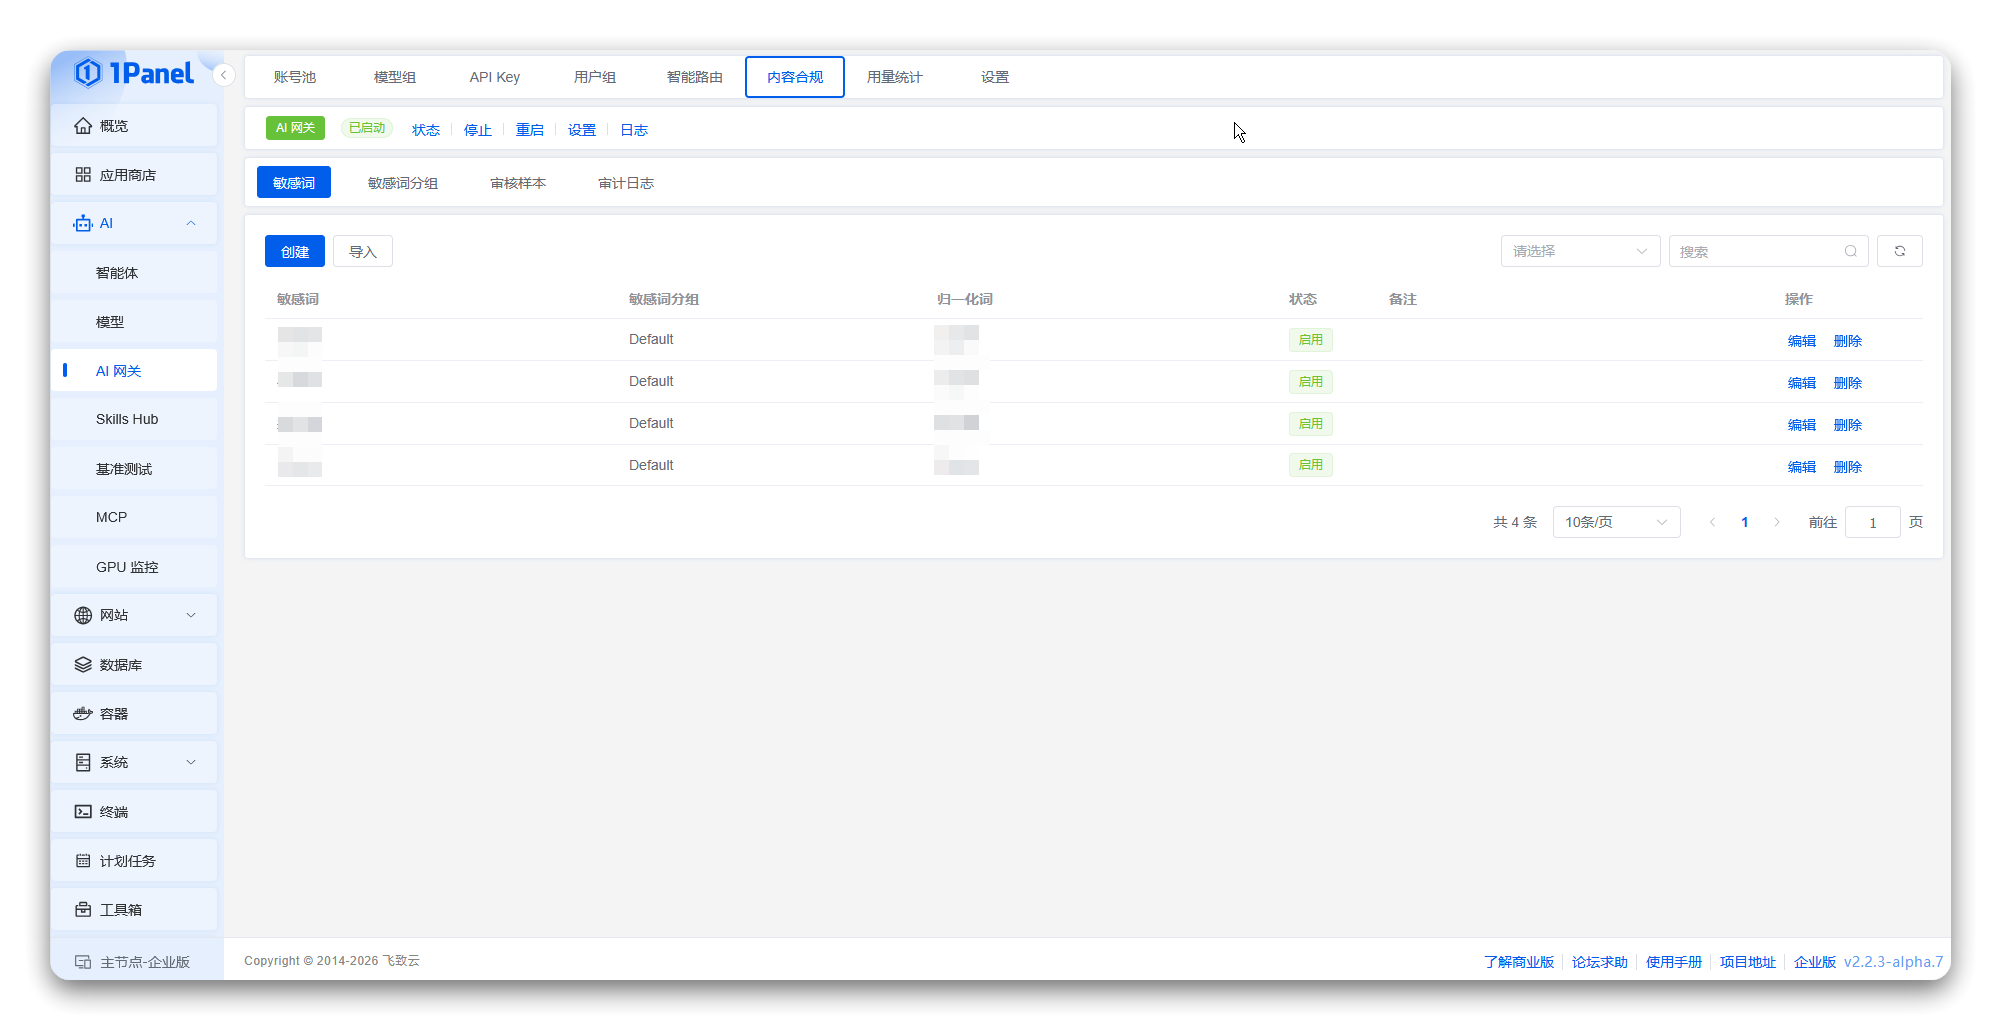This screenshot has height=1030, width=2001.
Task: Open the 概览 home icon item
Action: [134, 126]
